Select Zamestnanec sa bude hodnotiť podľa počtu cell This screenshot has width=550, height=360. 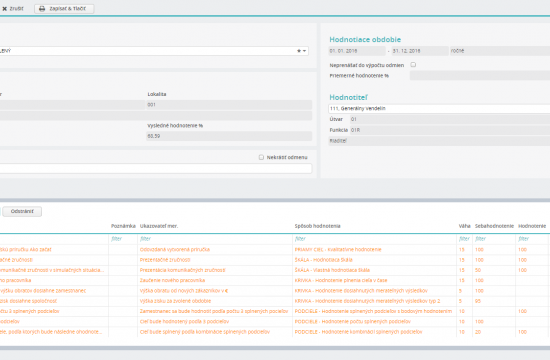point(215,311)
